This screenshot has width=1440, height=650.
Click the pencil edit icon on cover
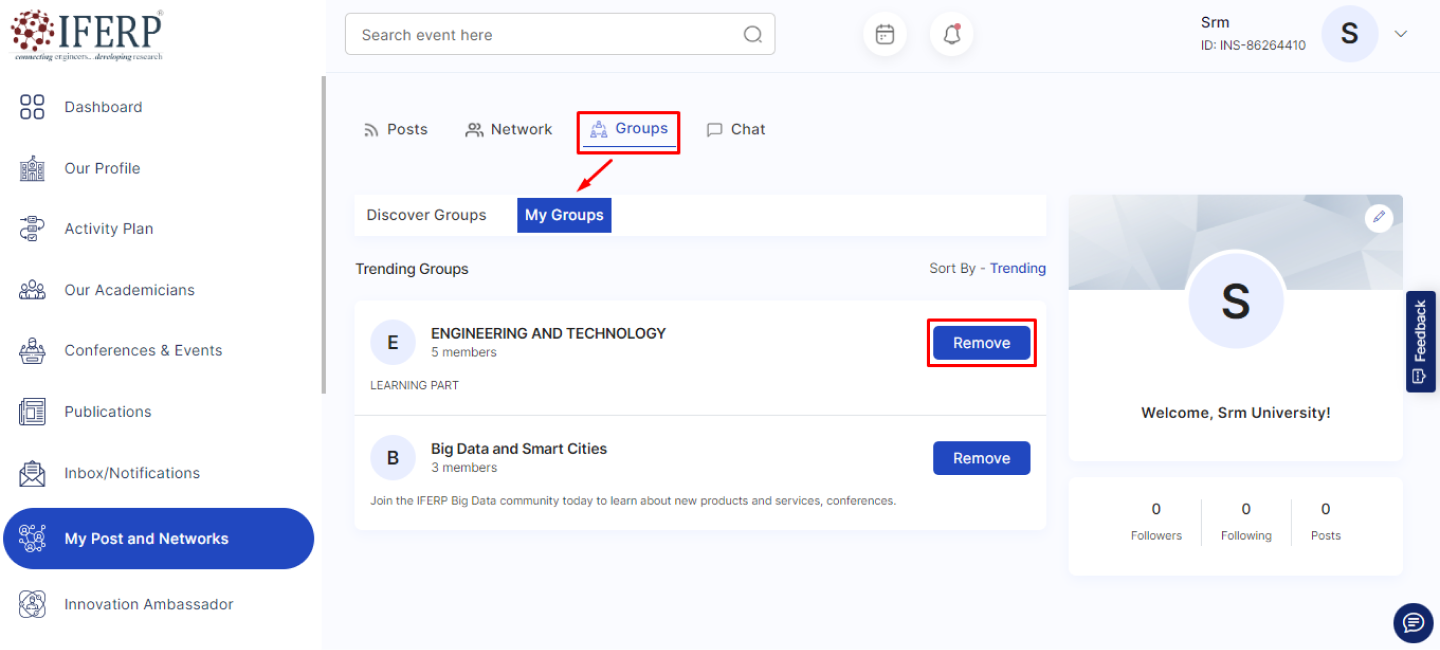pyautogui.click(x=1379, y=217)
